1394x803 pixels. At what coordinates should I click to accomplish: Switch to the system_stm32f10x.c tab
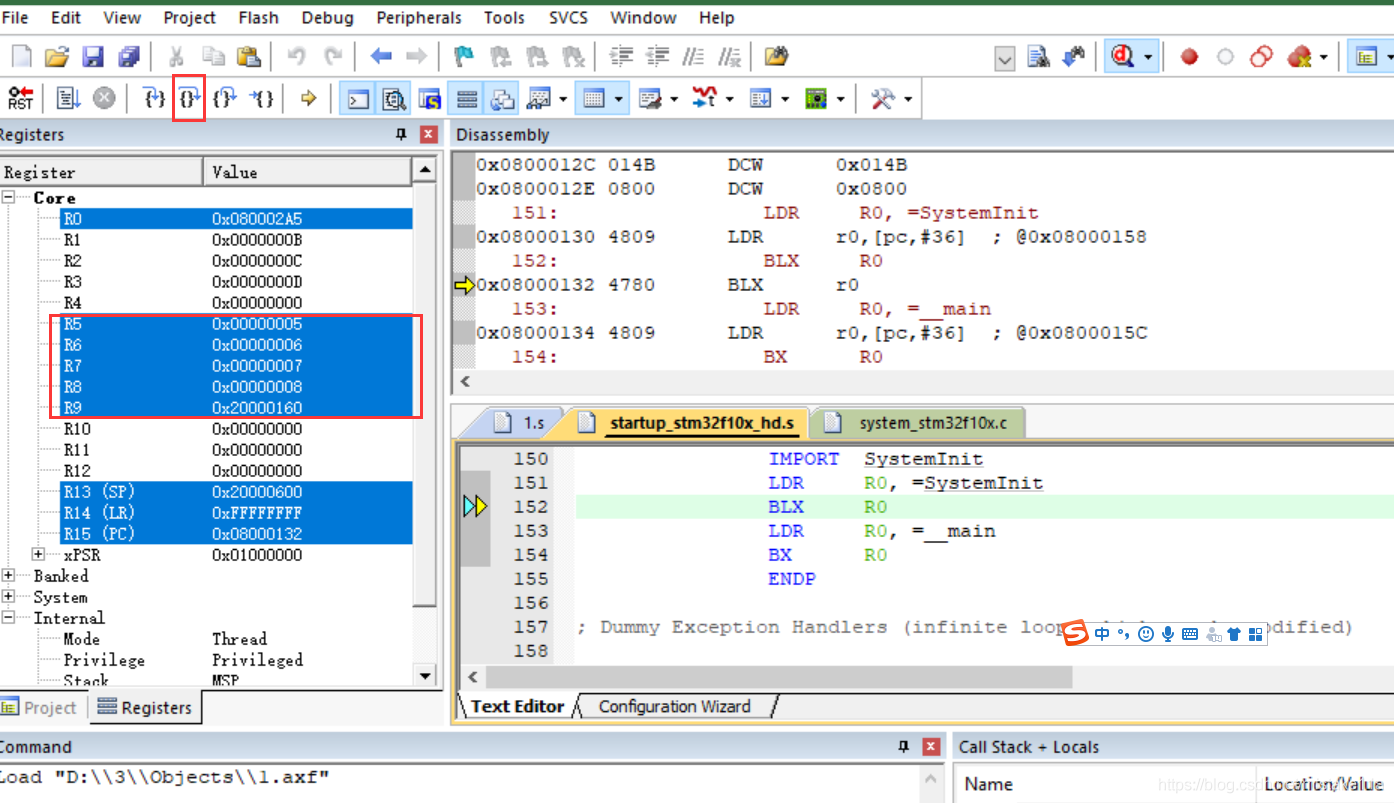(918, 423)
